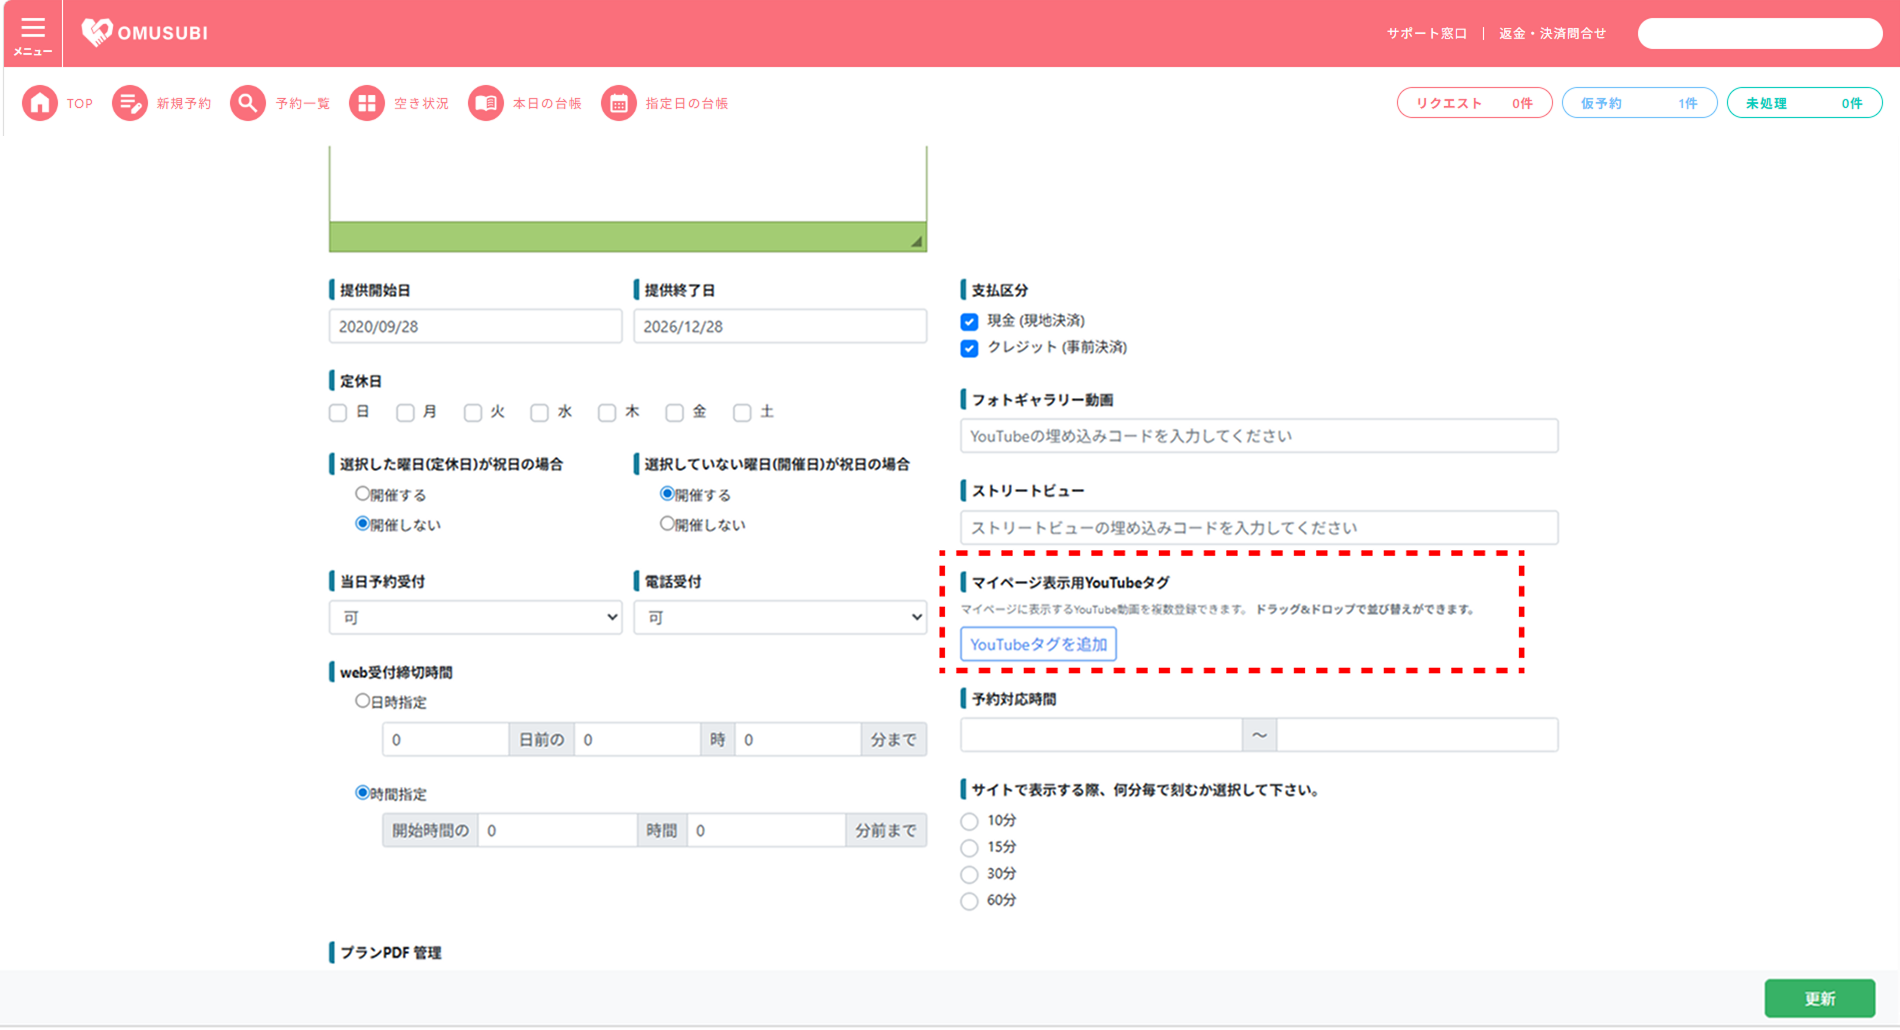Check 月 as a regular holiday
Viewport: 1900px width, 1030px height.
tap(405, 413)
